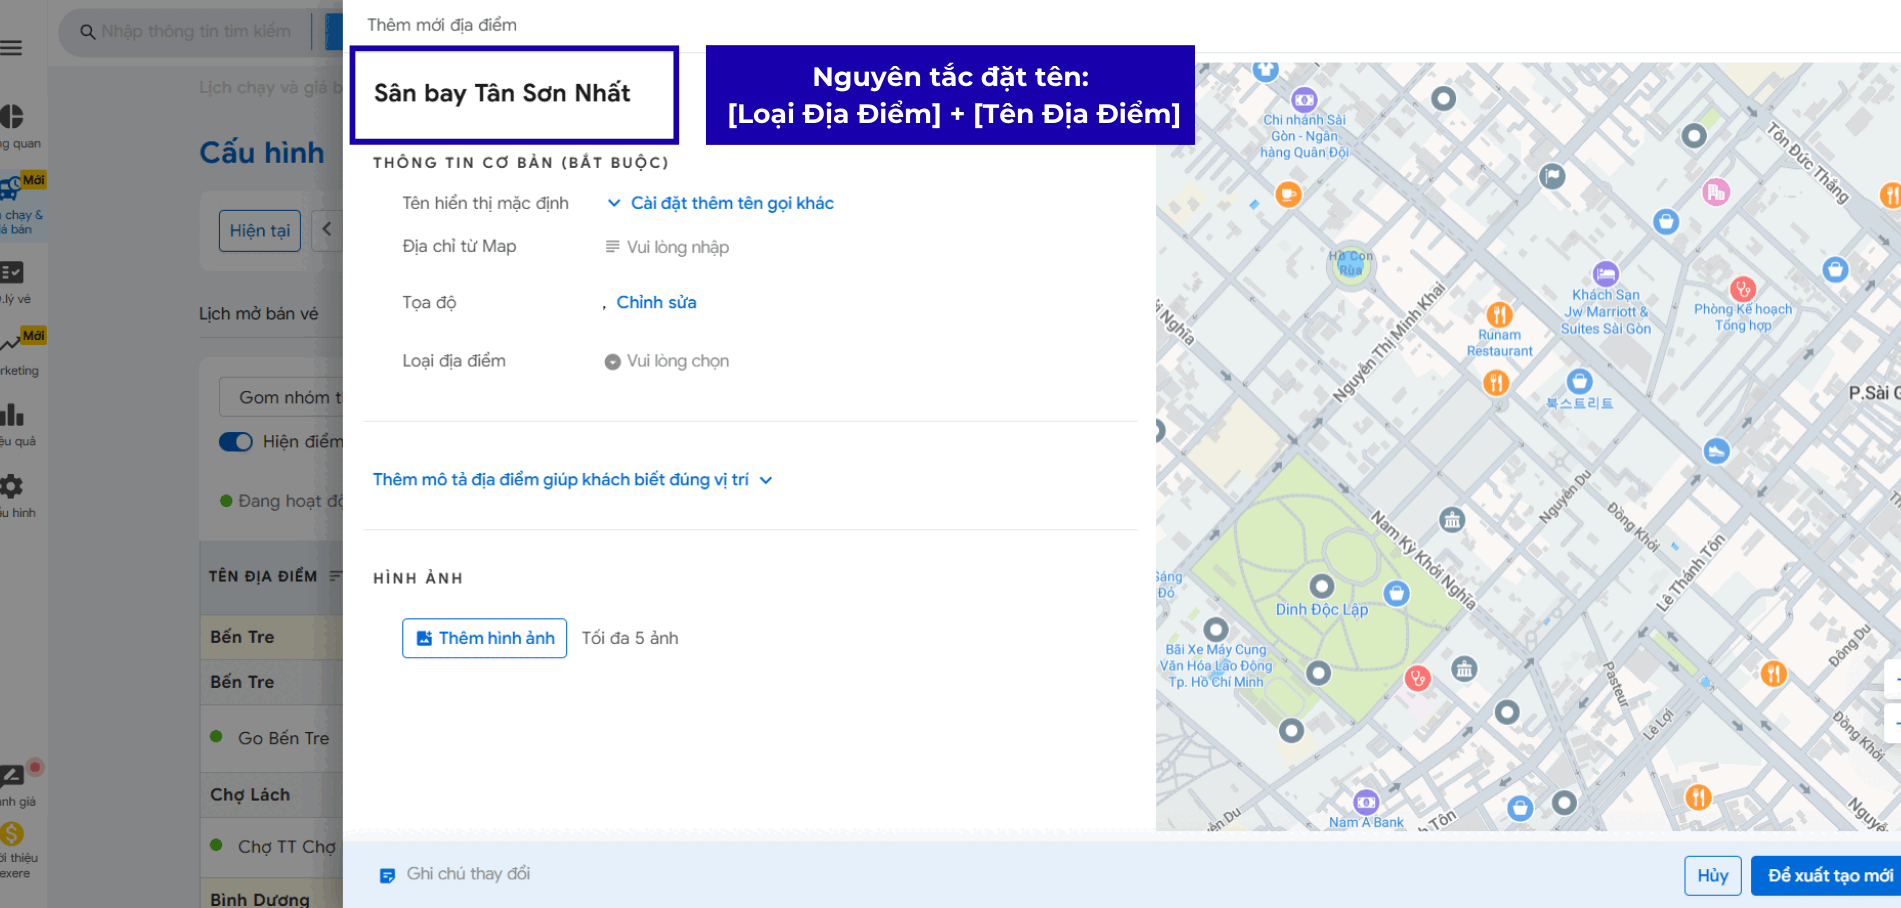Viewport: 1901px width, 908px height.
Task: Open the hamburger menu icon
Action: (x=11, y=48)
